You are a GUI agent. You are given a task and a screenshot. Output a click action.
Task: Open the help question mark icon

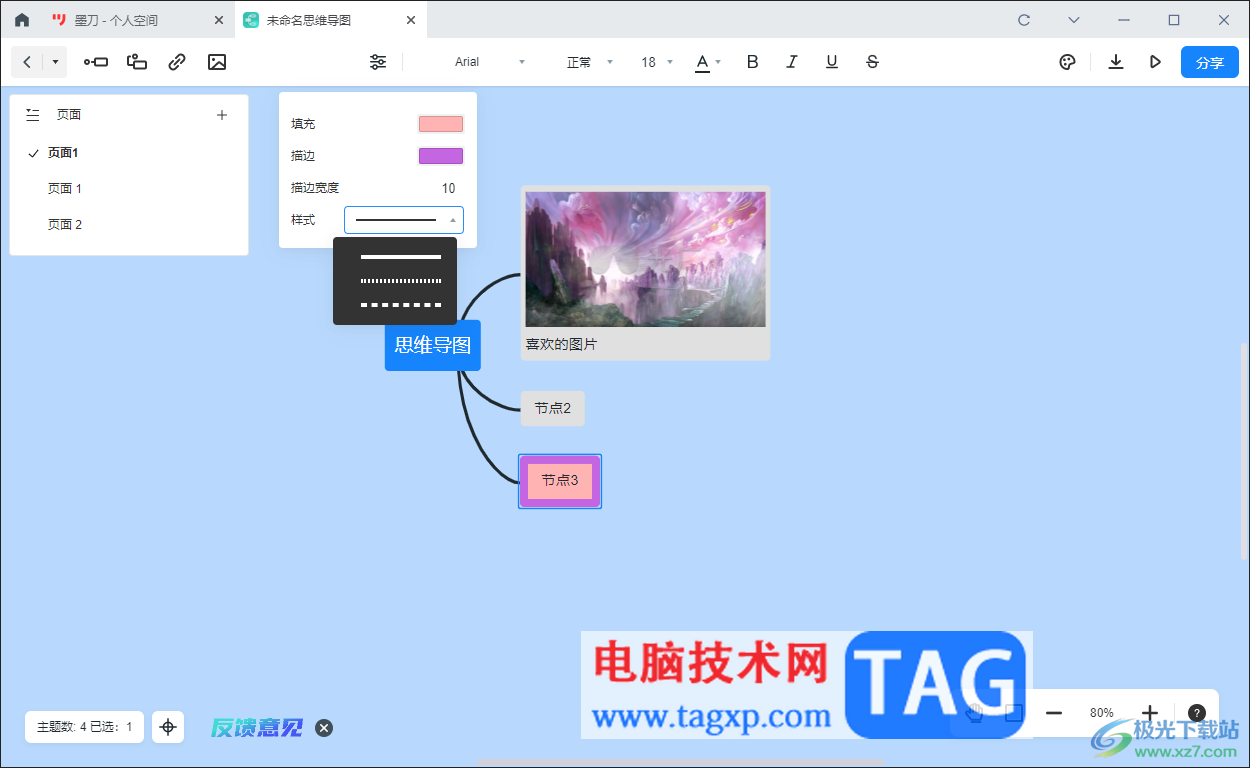pos(1197,713)
